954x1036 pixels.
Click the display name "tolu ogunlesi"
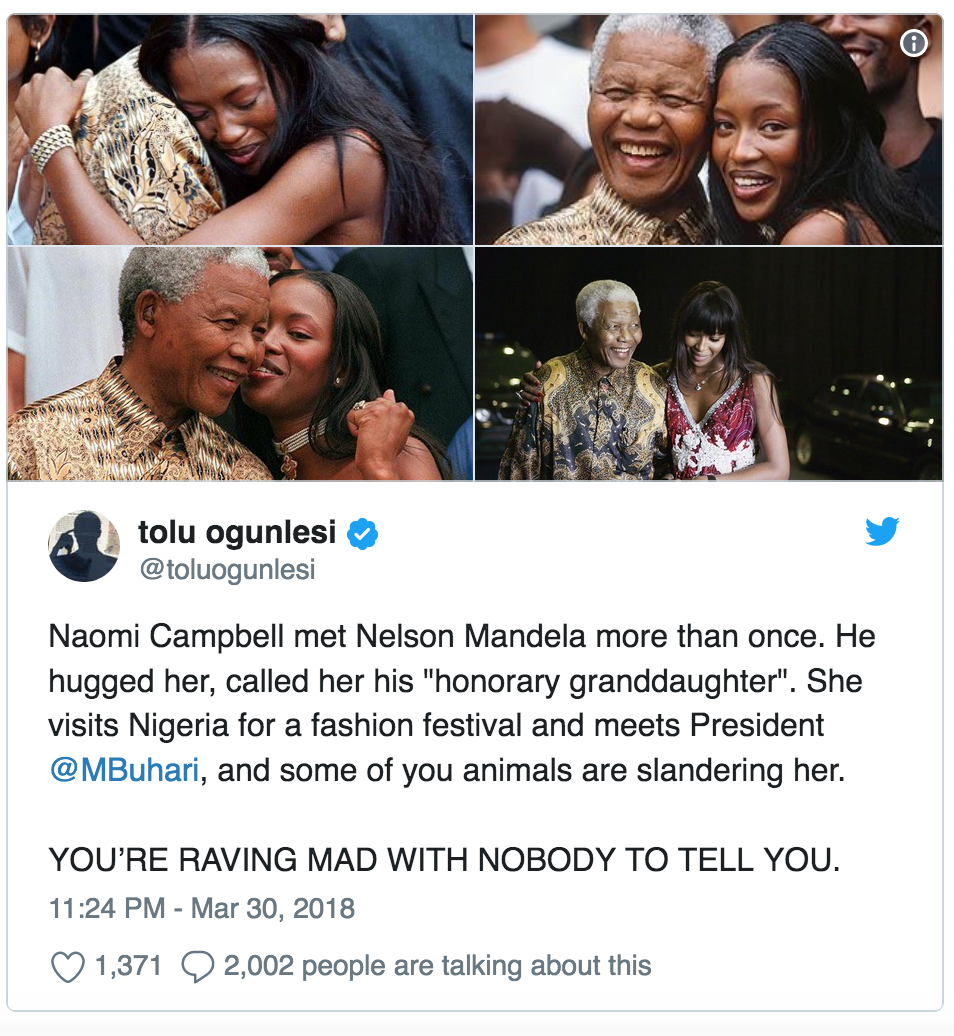[x=237, y=534]
